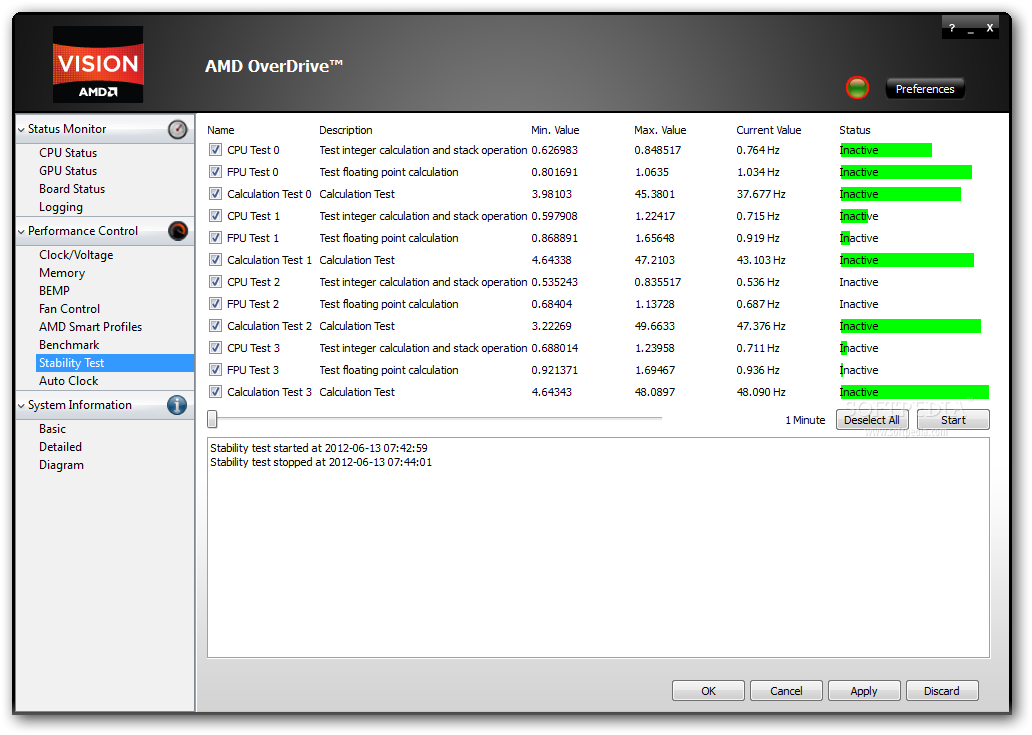Click the Status column header

pos(854,130)
